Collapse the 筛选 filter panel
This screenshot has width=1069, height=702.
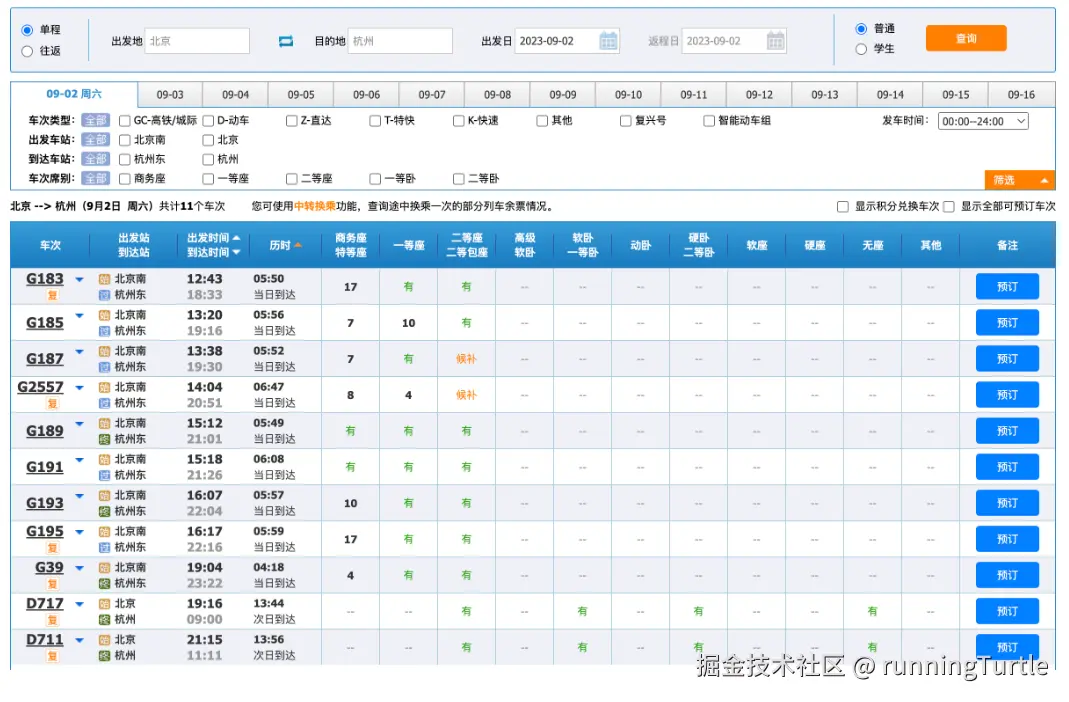pyautogui.click(x=1019, y=180)
